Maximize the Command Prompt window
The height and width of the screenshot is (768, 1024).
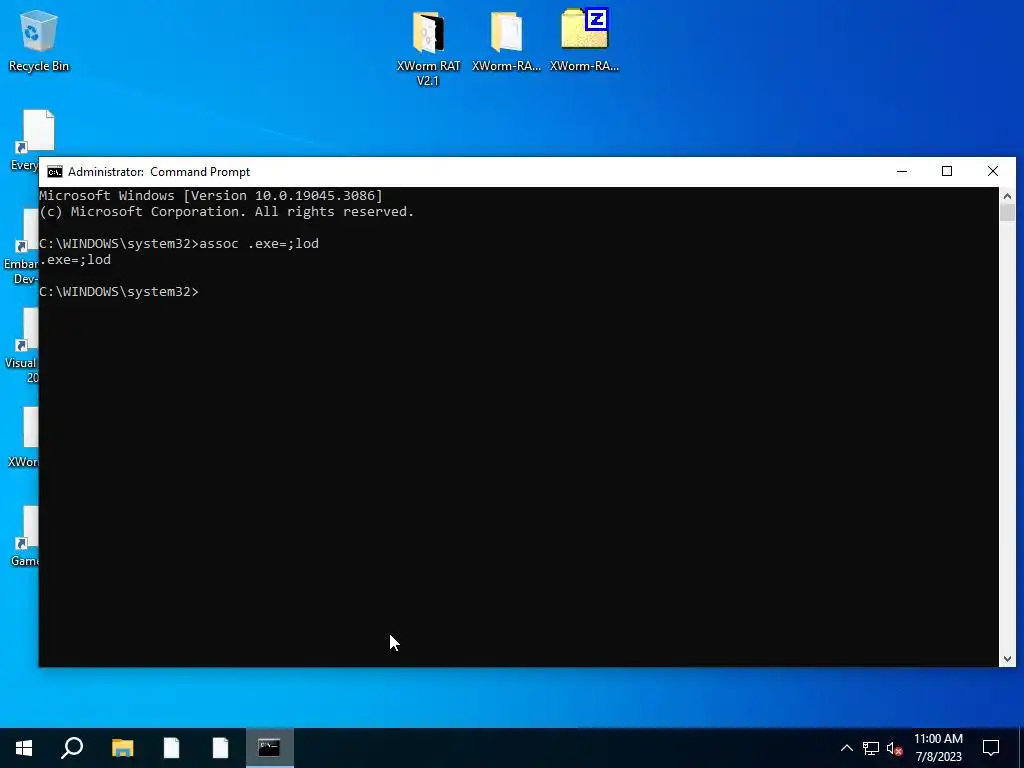947,172
